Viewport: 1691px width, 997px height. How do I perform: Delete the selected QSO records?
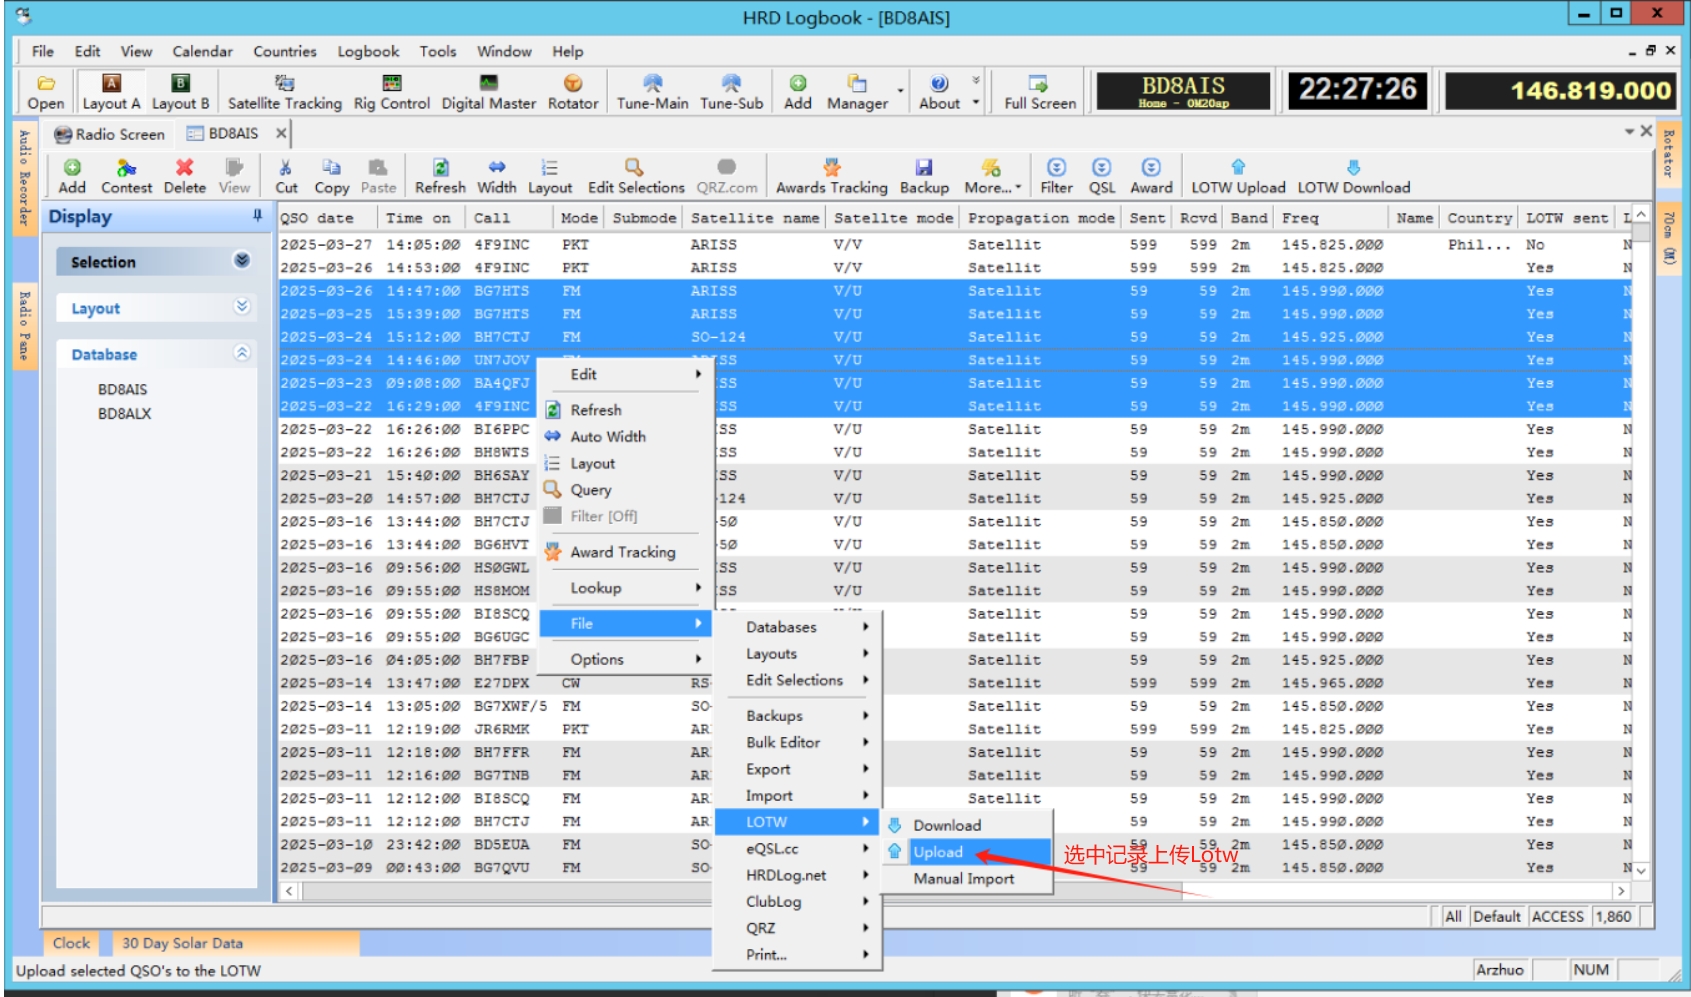(184, 176)
